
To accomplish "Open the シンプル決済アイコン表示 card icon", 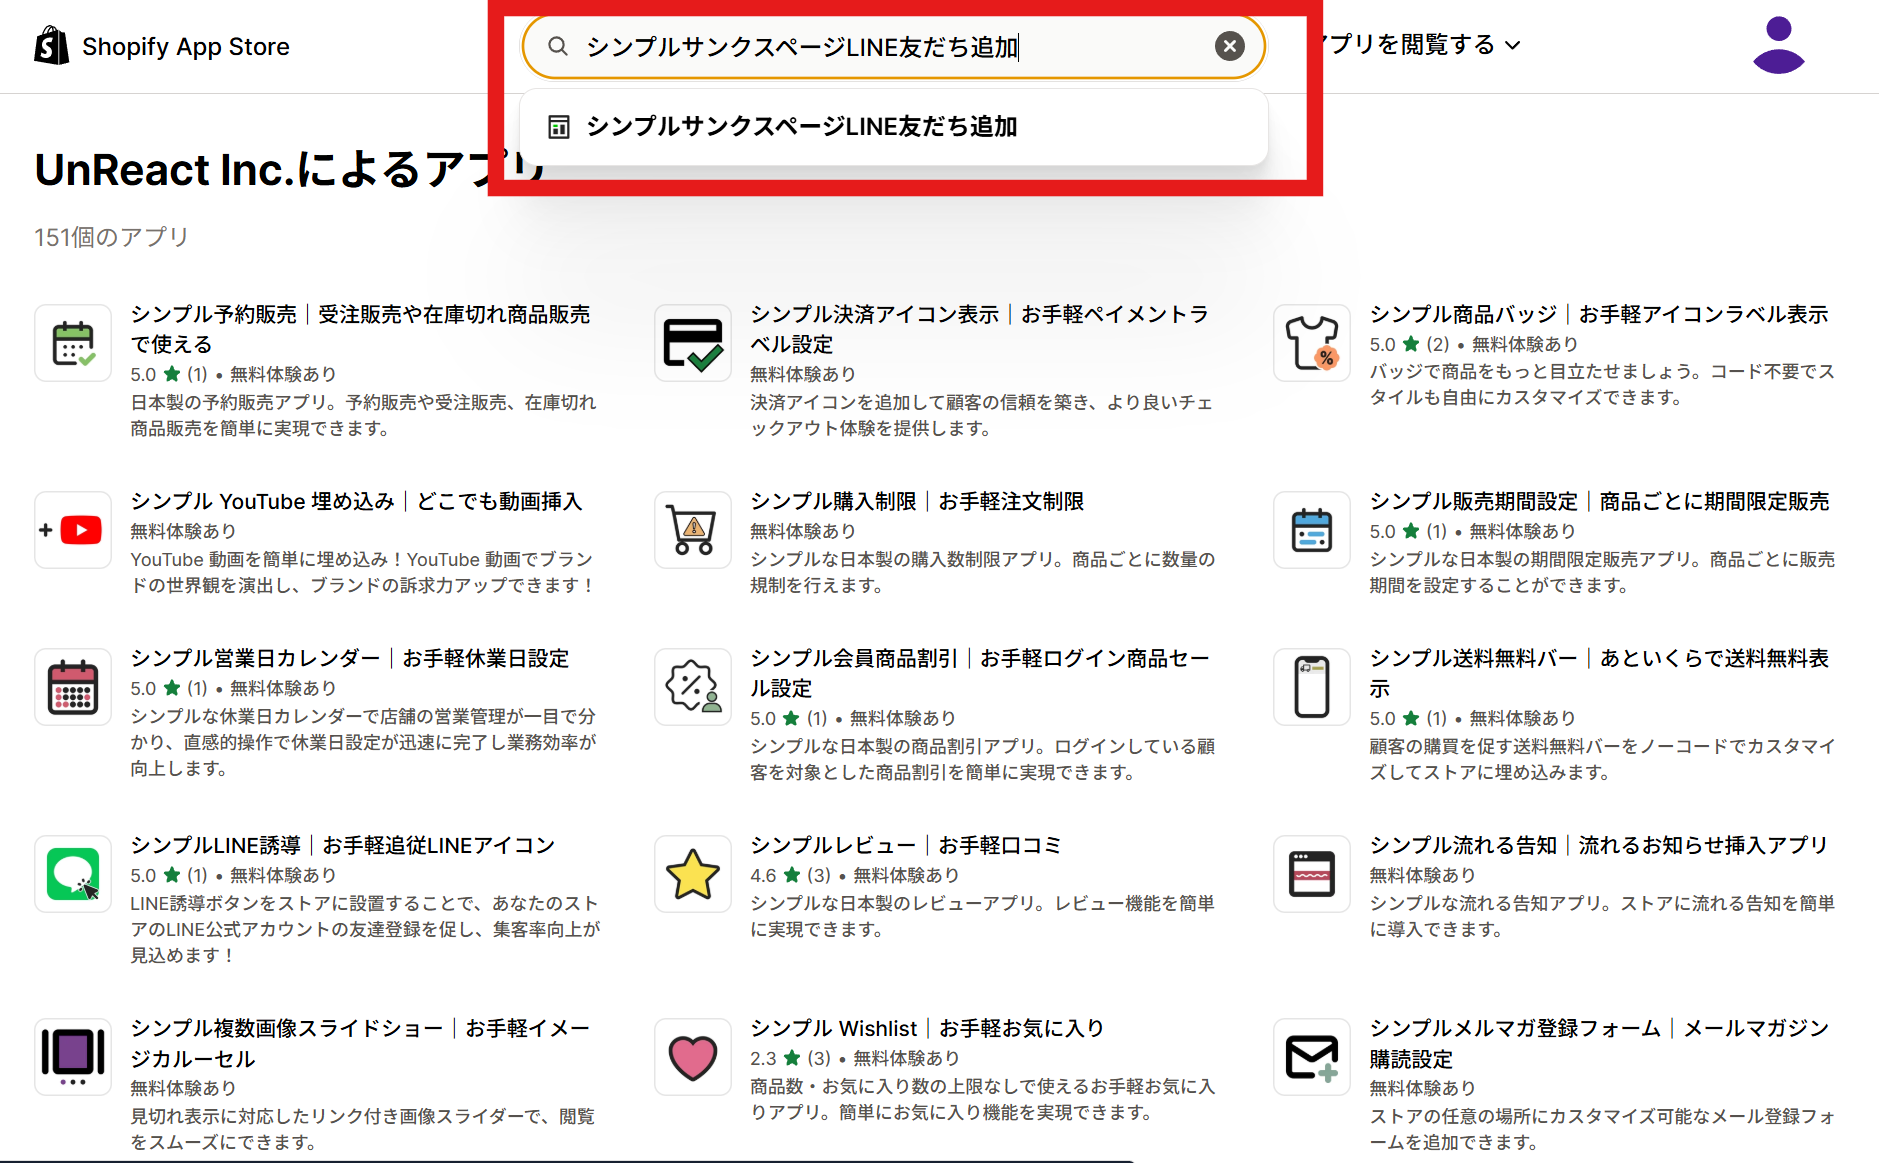I will pyautogui.click(x=693, y=343).
